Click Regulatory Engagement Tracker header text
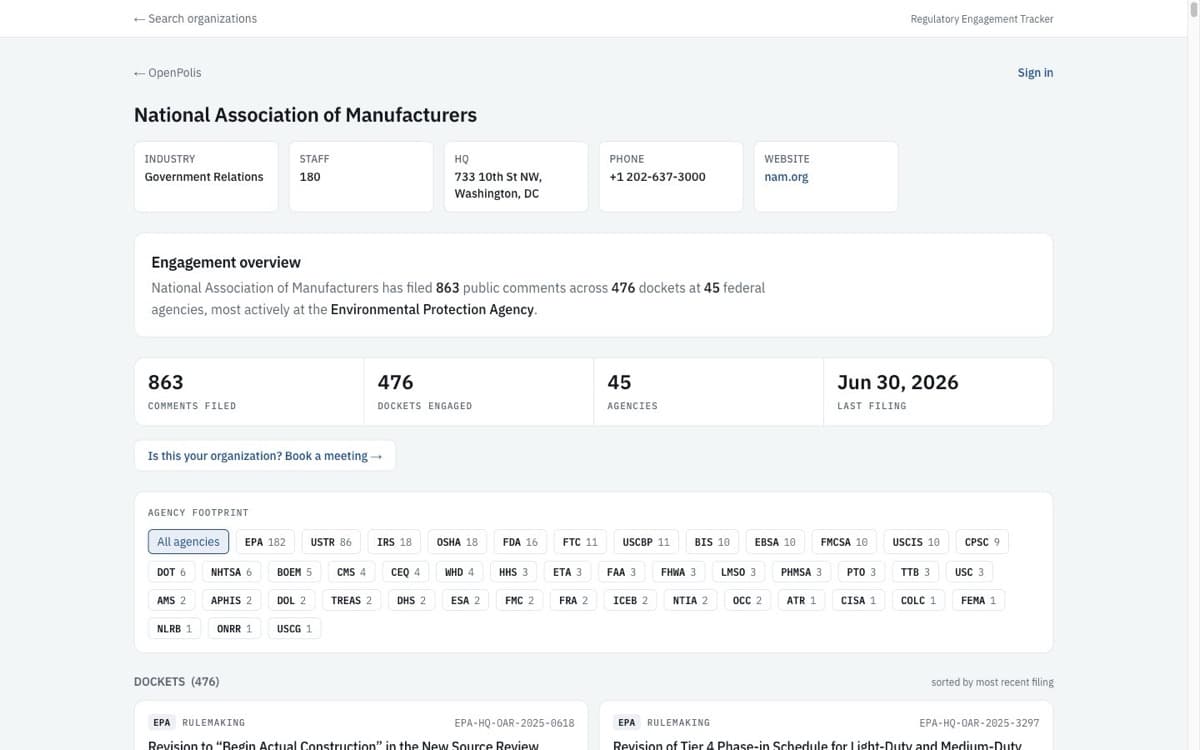1200x750 pixels. 982,19
